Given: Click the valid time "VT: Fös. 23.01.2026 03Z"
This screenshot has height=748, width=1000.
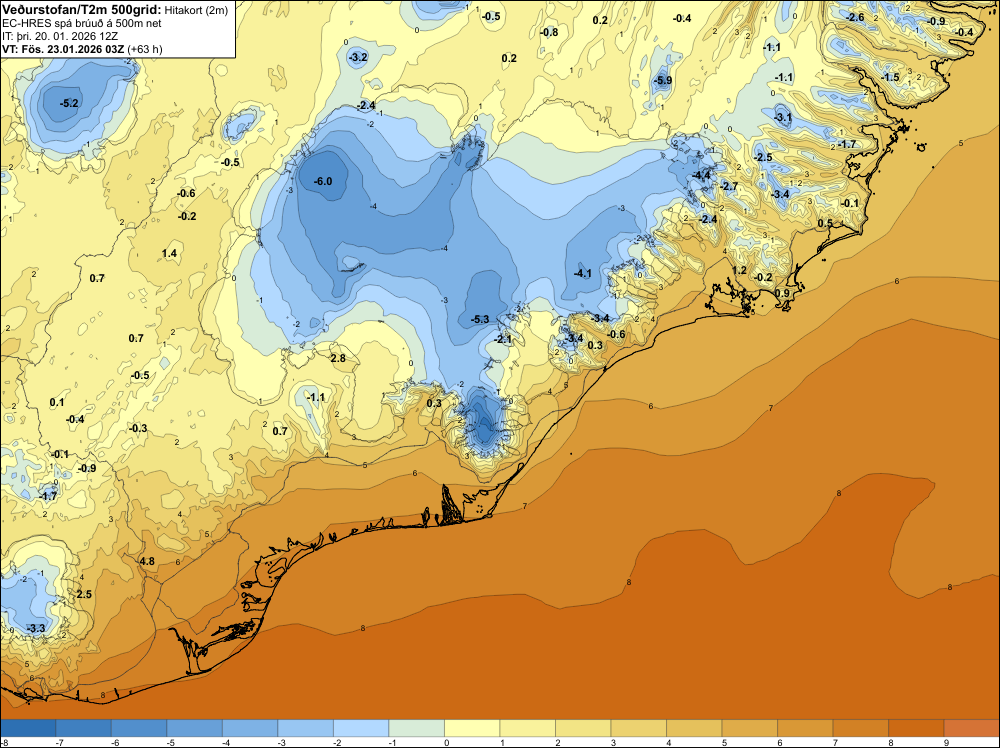Looking at the screenshot, I should [63, 49].
